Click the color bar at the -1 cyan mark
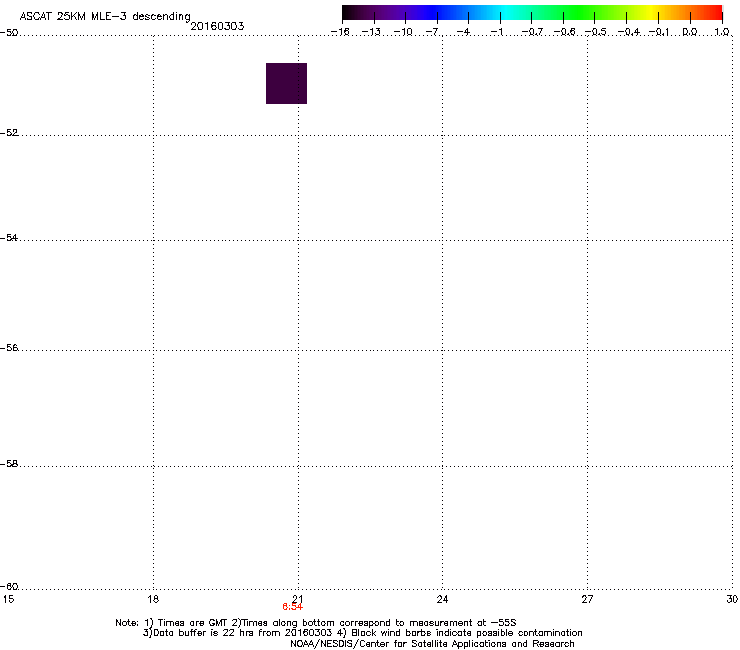The width and height of the screenshot is (740, 650). click(500, 13)
